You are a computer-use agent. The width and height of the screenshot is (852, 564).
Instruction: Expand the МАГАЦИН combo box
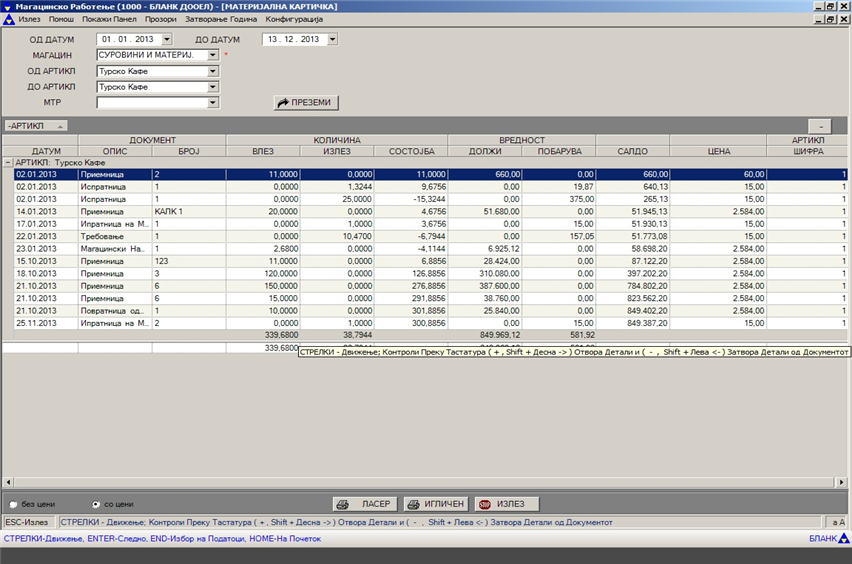click(x=213, y=55)
